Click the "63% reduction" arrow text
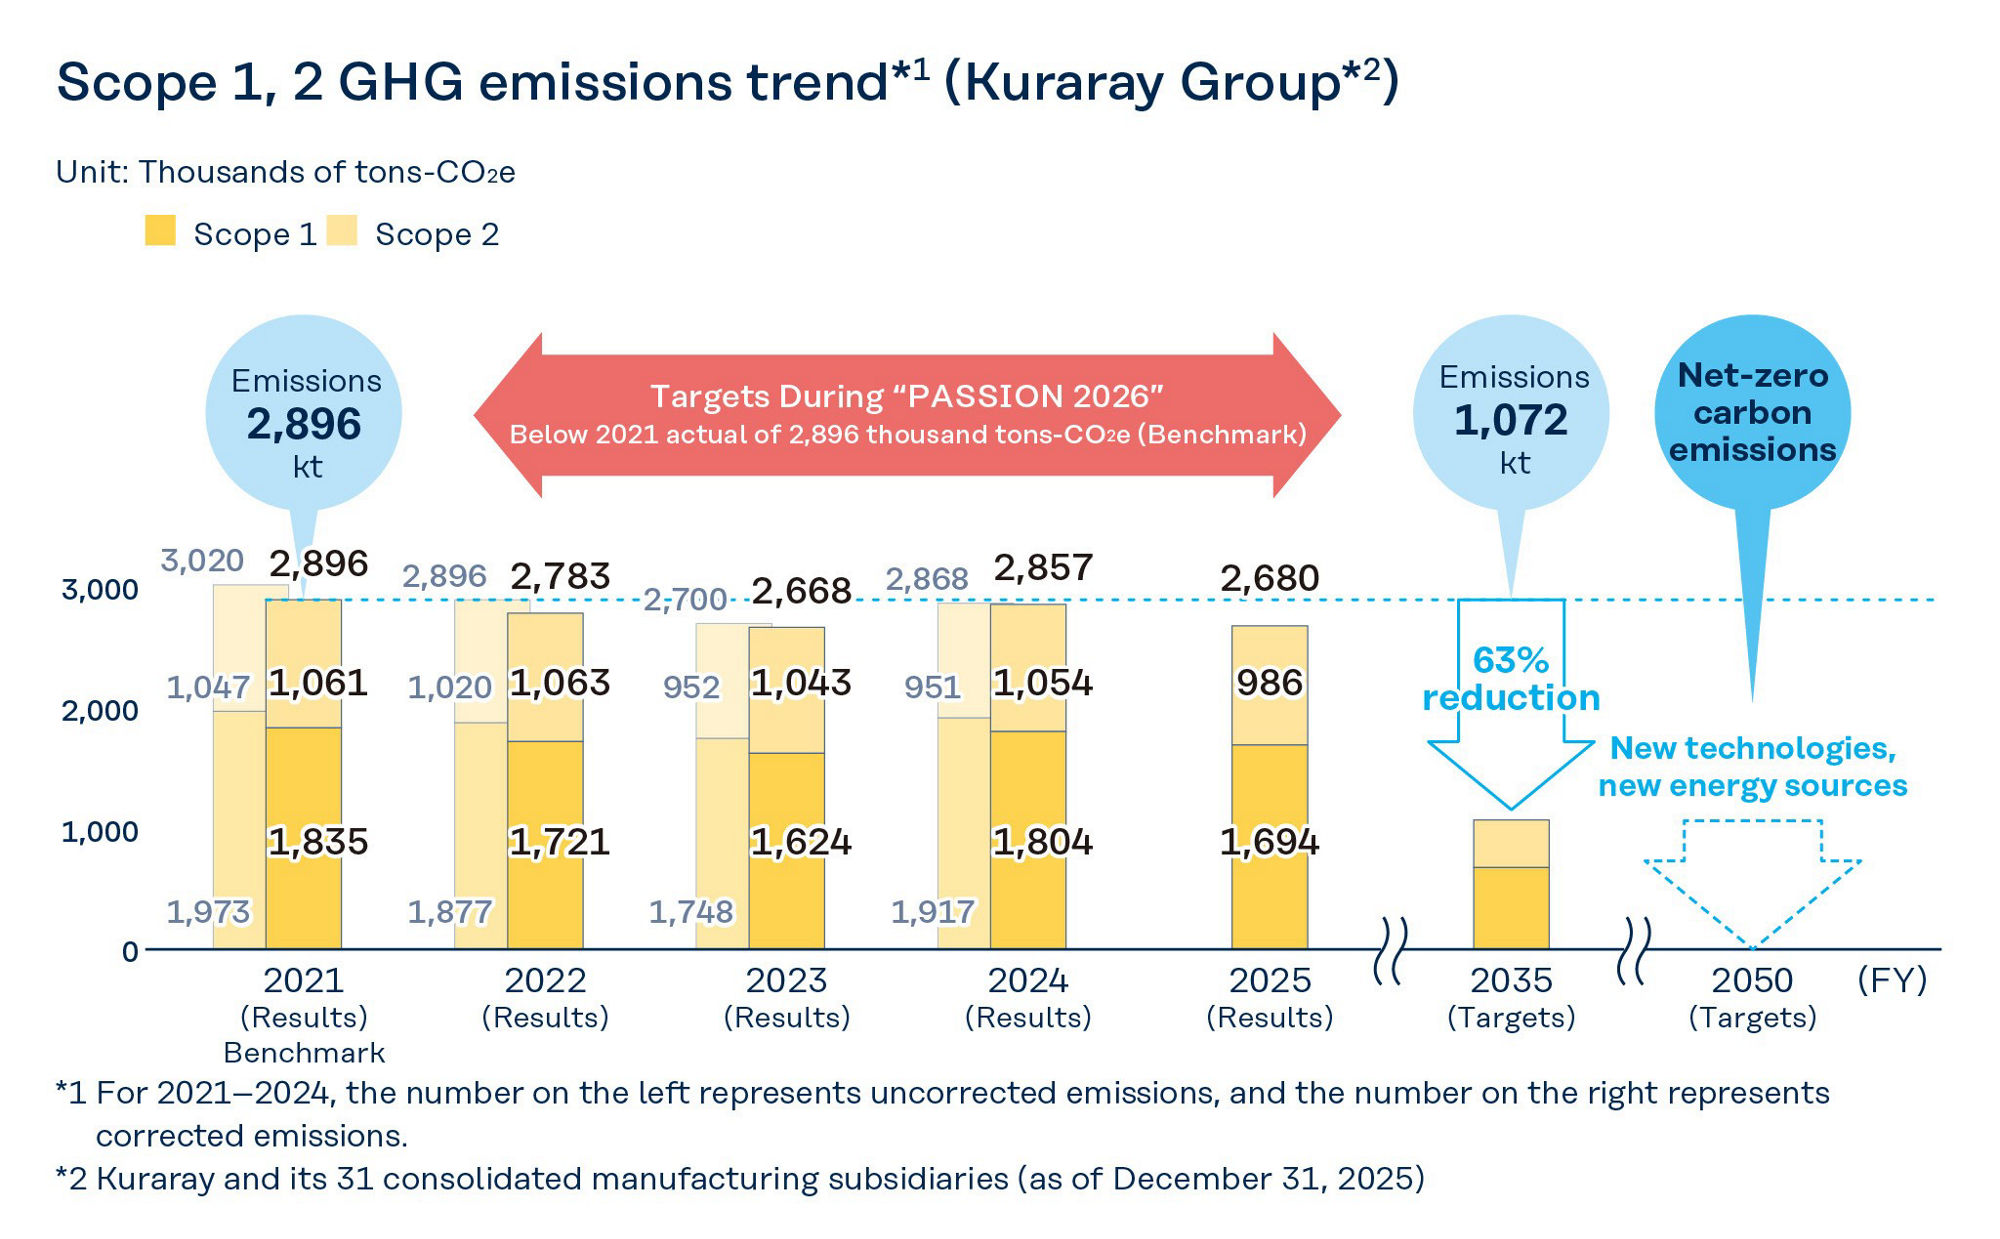The width and height of the screenshot is (2000, 1239). point(1511,679)
